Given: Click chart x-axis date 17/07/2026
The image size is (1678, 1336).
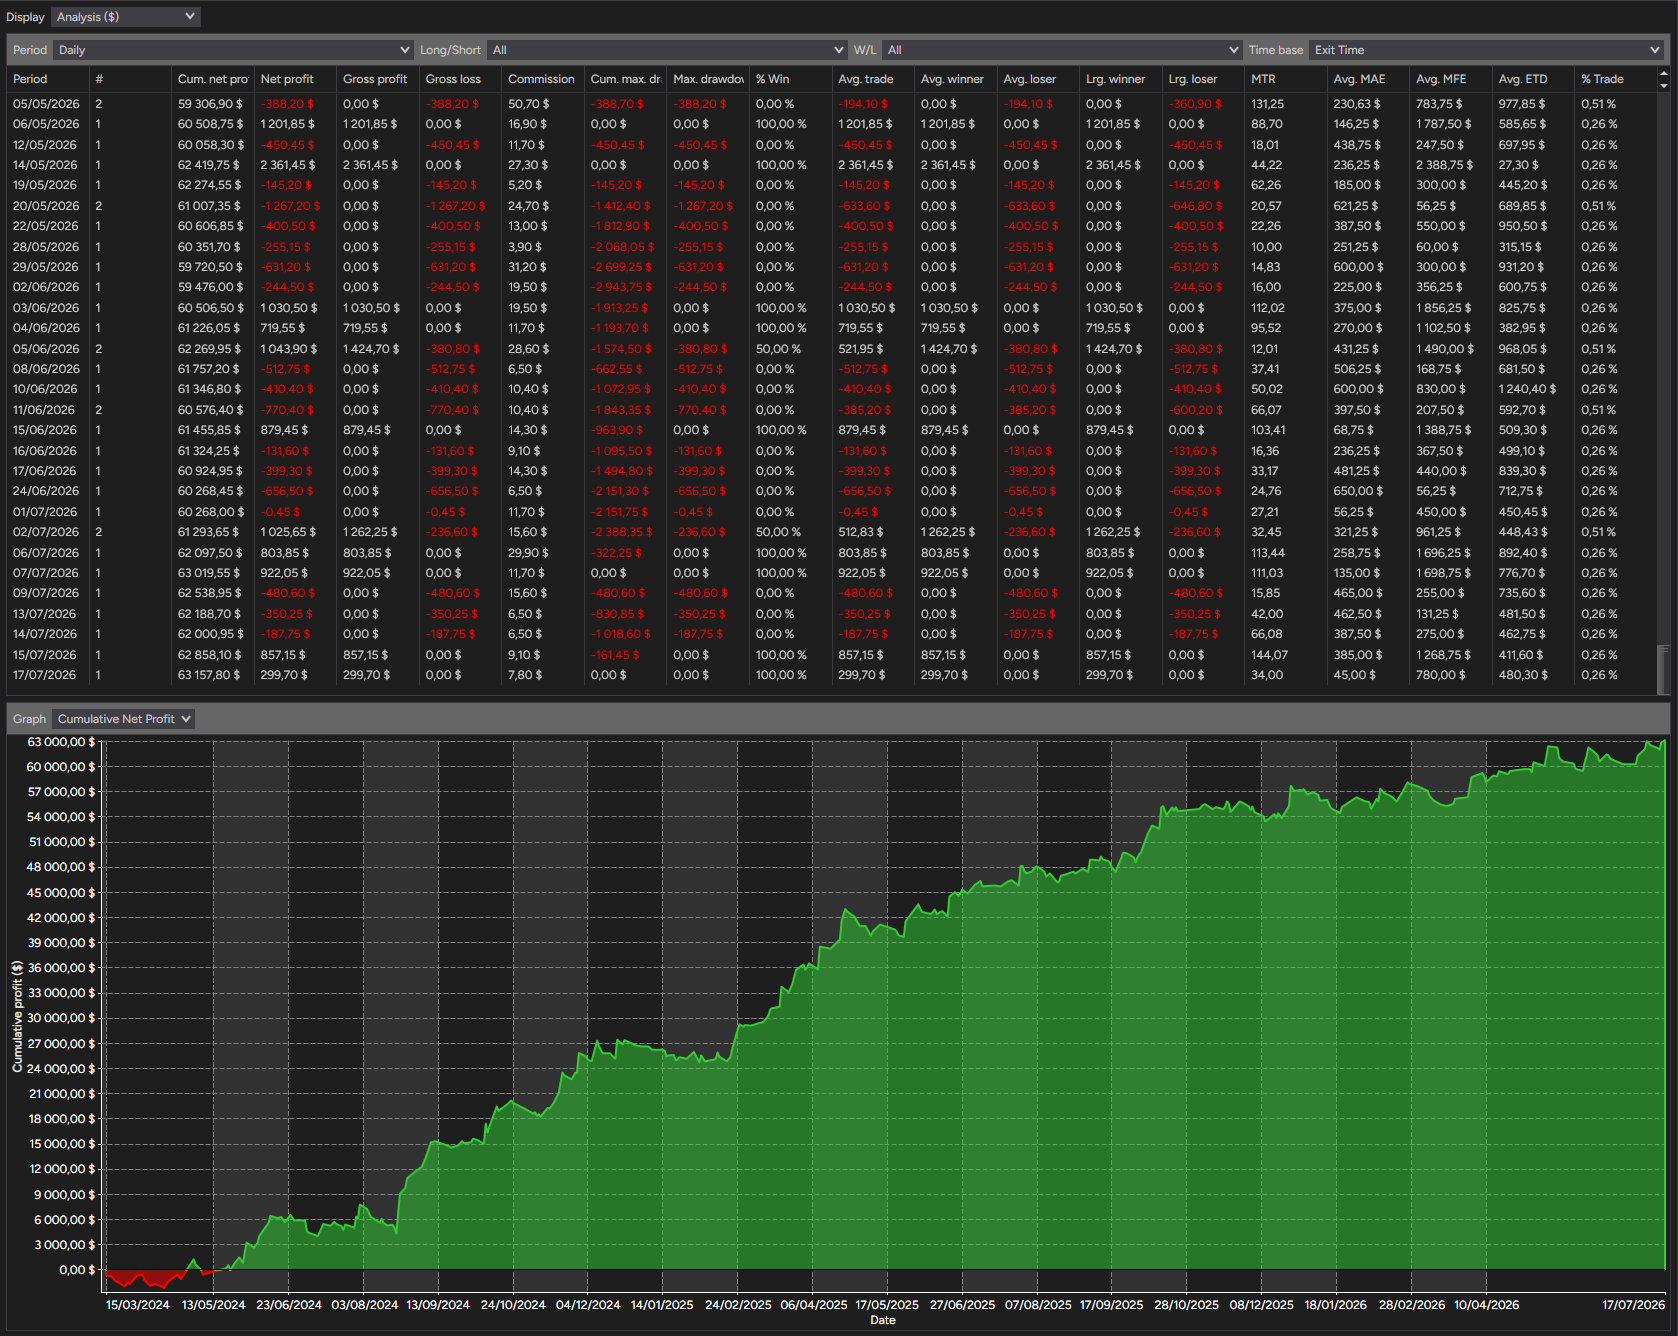Looking at the screenshot, I should [1633, 1305].
